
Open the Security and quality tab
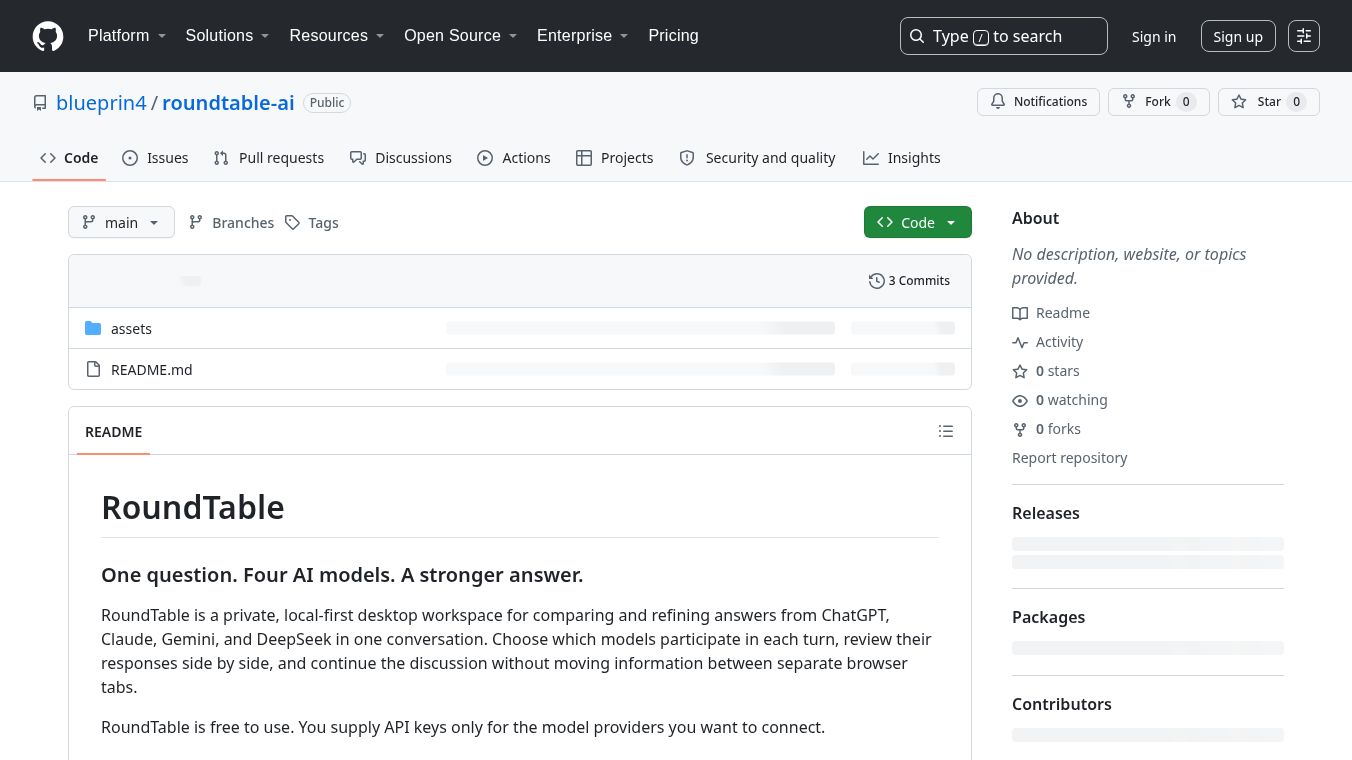click(x=757, y=158)
